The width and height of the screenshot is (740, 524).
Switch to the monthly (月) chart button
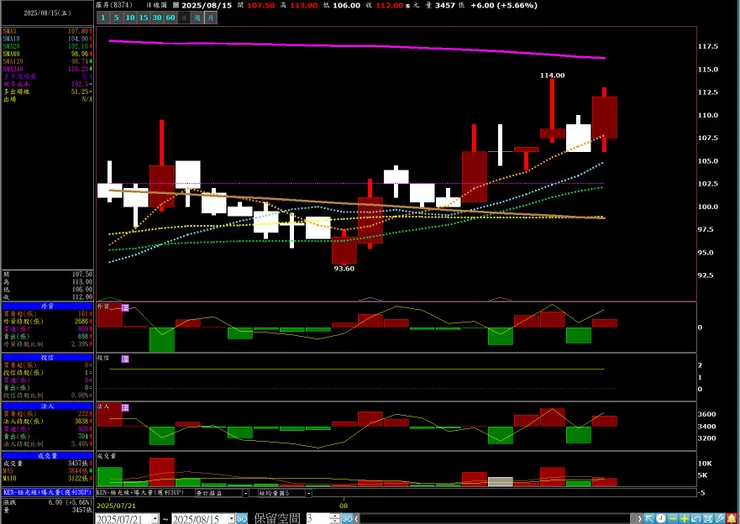(211, 18)
